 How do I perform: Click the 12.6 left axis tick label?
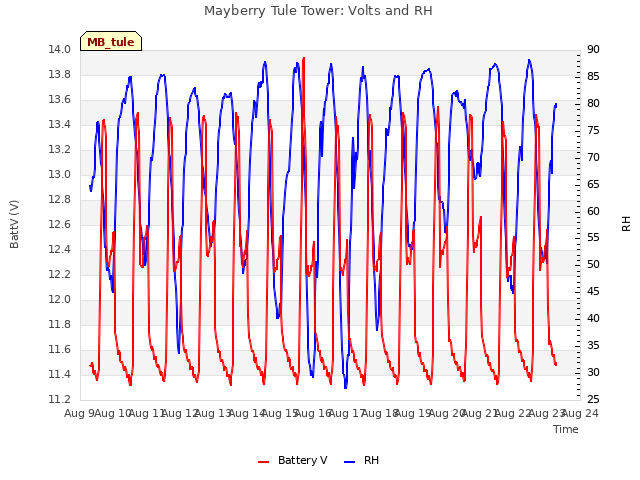(59, 224)
